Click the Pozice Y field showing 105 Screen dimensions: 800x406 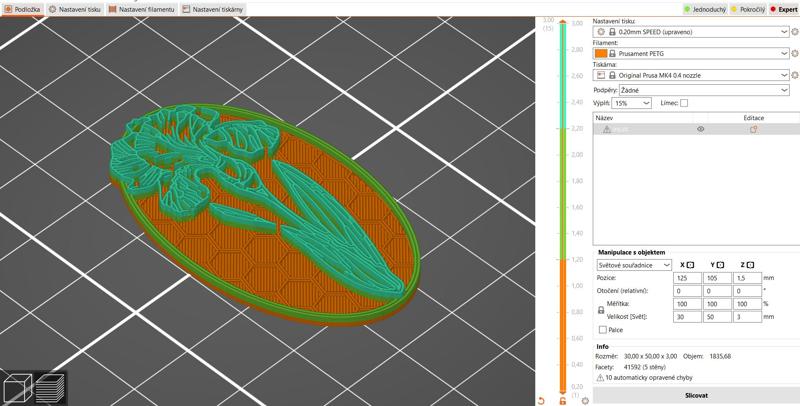pyautogui.click(x=717, y=278)
